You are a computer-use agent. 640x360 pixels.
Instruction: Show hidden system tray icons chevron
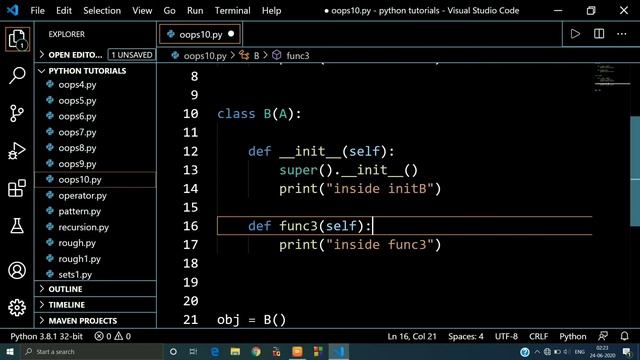(x=537, y=351)
